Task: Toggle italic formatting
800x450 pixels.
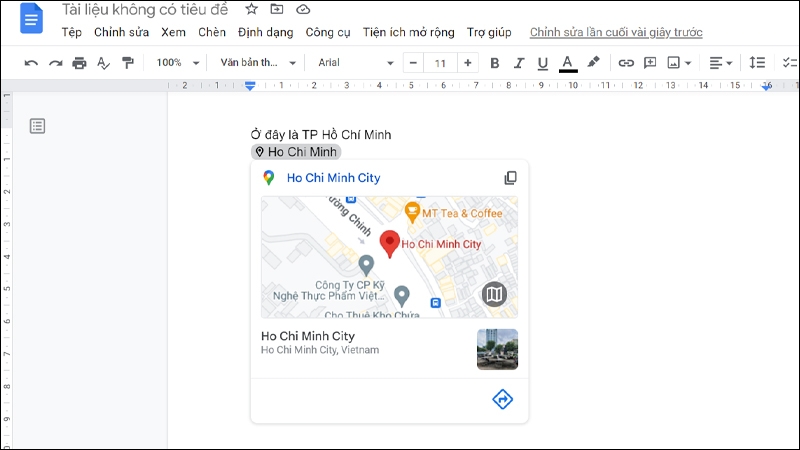Action: [519, 63]
